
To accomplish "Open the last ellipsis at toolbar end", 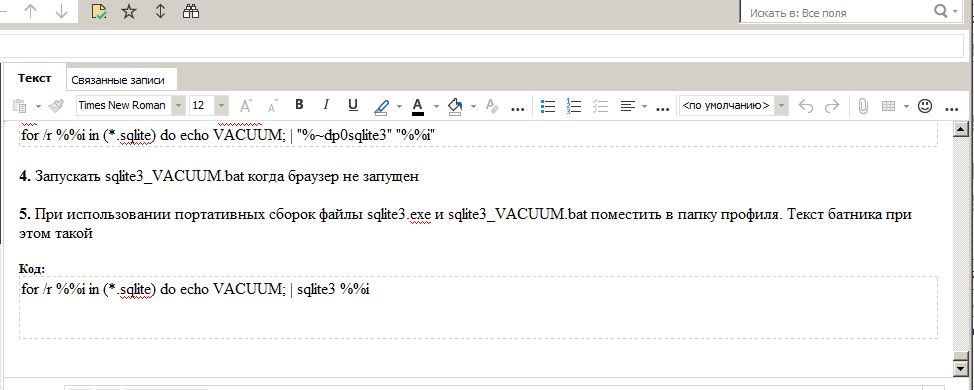I will coord(952,109).
